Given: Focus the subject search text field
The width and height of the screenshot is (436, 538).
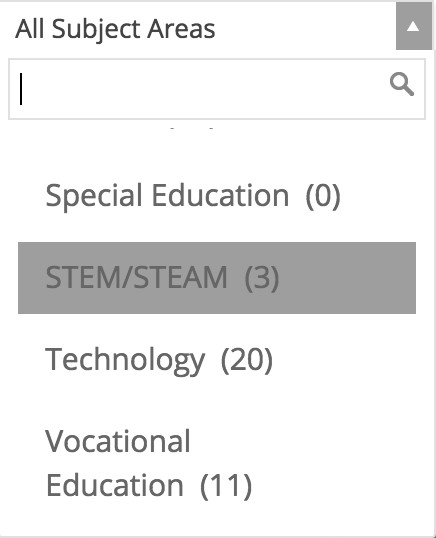Looking at the screenshot, I should click(217, 89).
